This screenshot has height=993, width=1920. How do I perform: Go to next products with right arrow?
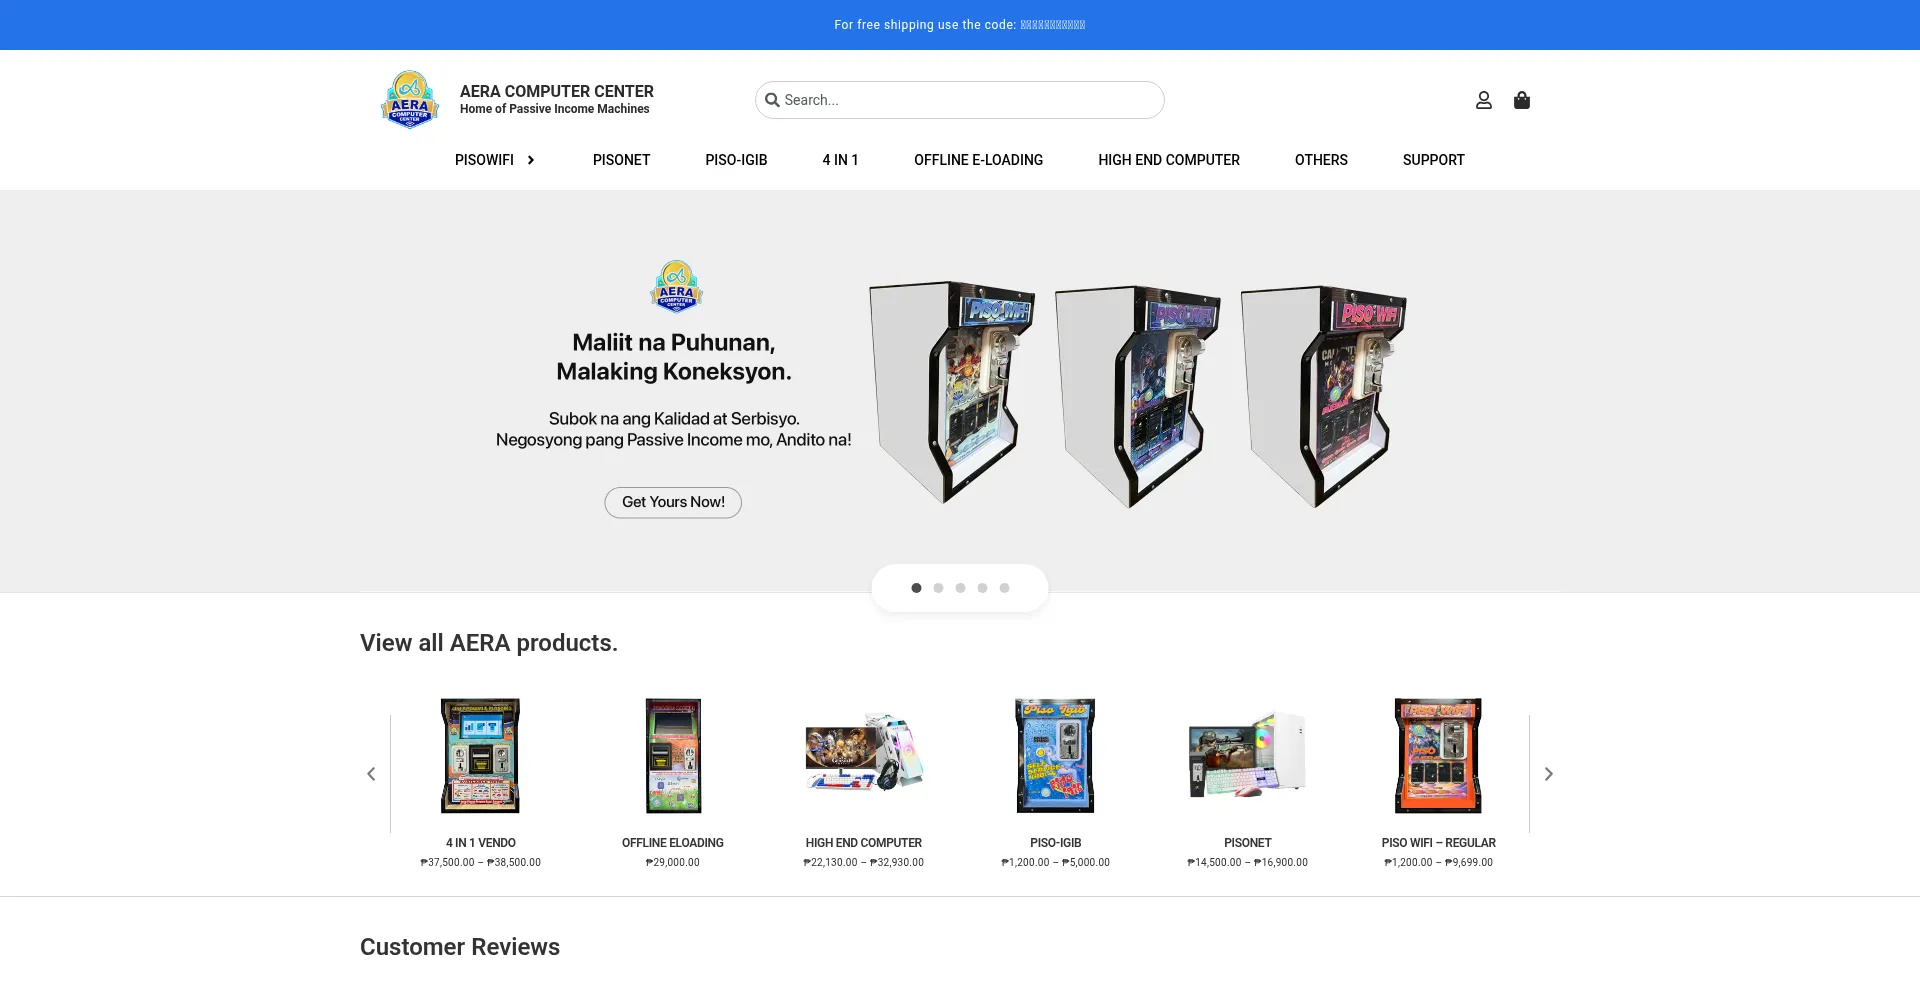[x=1548, y=774]
